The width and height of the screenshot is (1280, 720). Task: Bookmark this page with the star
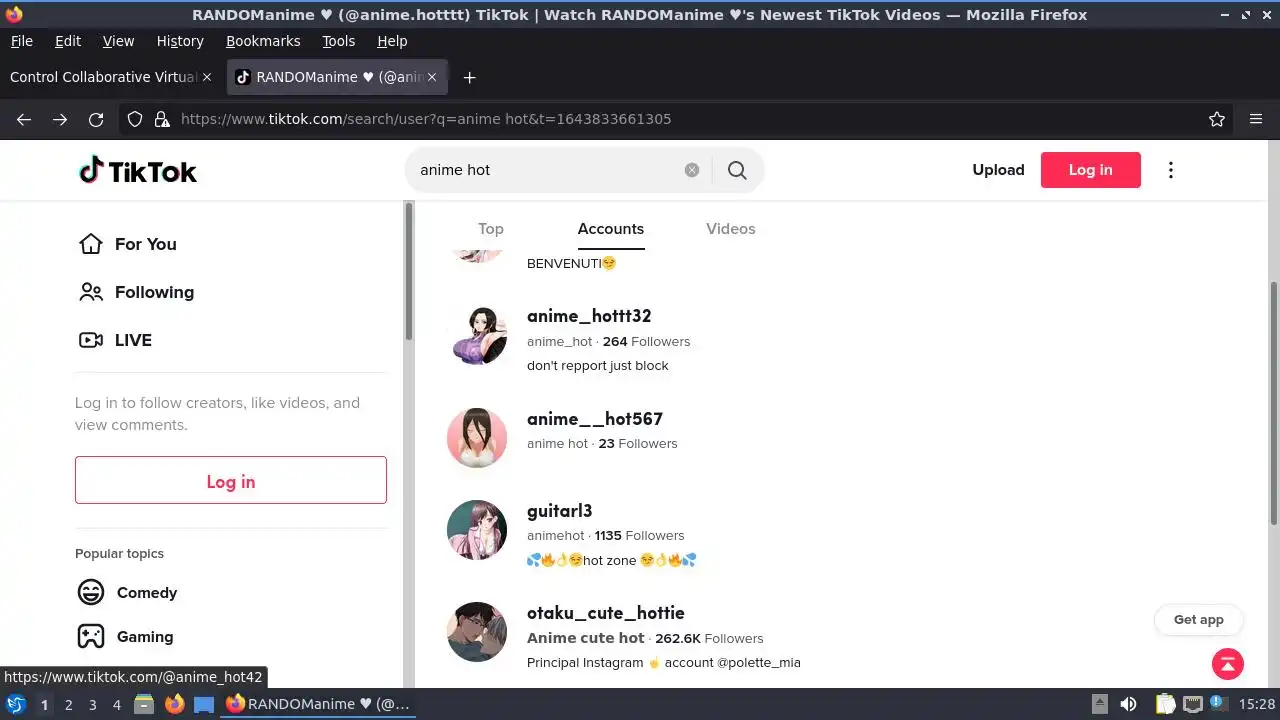1217,119
